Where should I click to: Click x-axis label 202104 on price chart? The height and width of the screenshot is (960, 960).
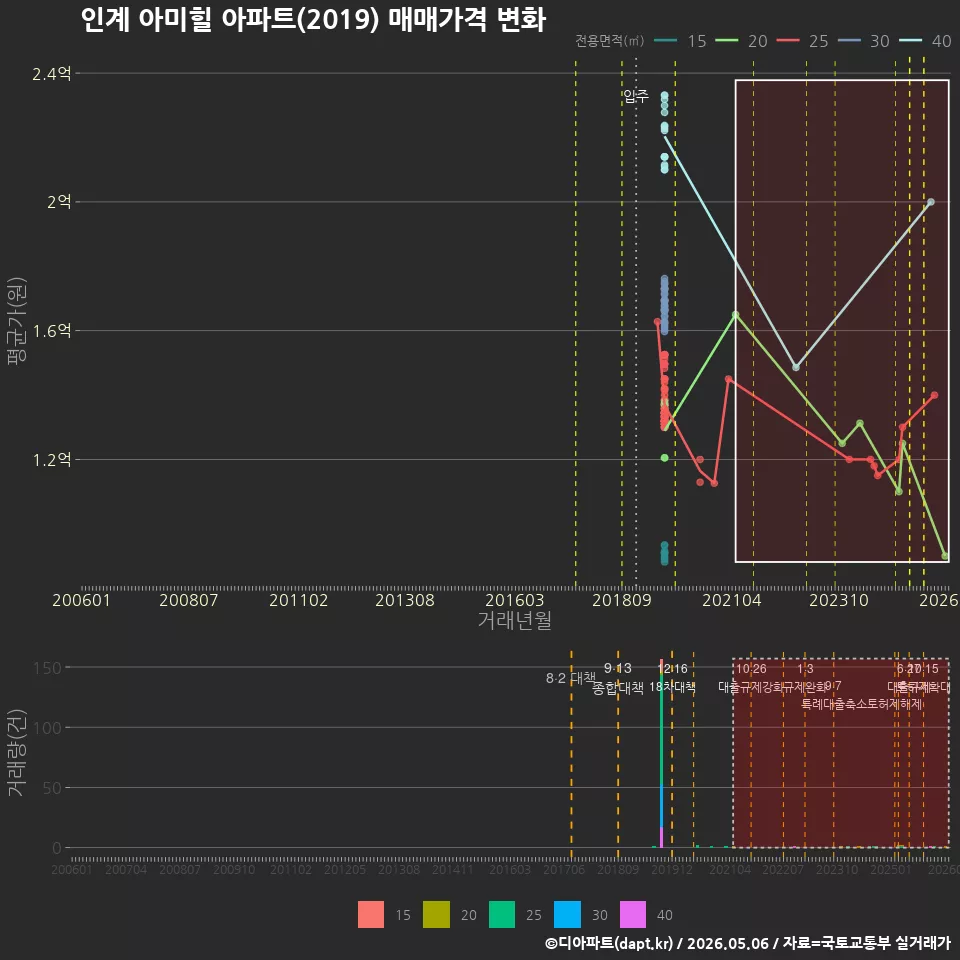point(732,600)
